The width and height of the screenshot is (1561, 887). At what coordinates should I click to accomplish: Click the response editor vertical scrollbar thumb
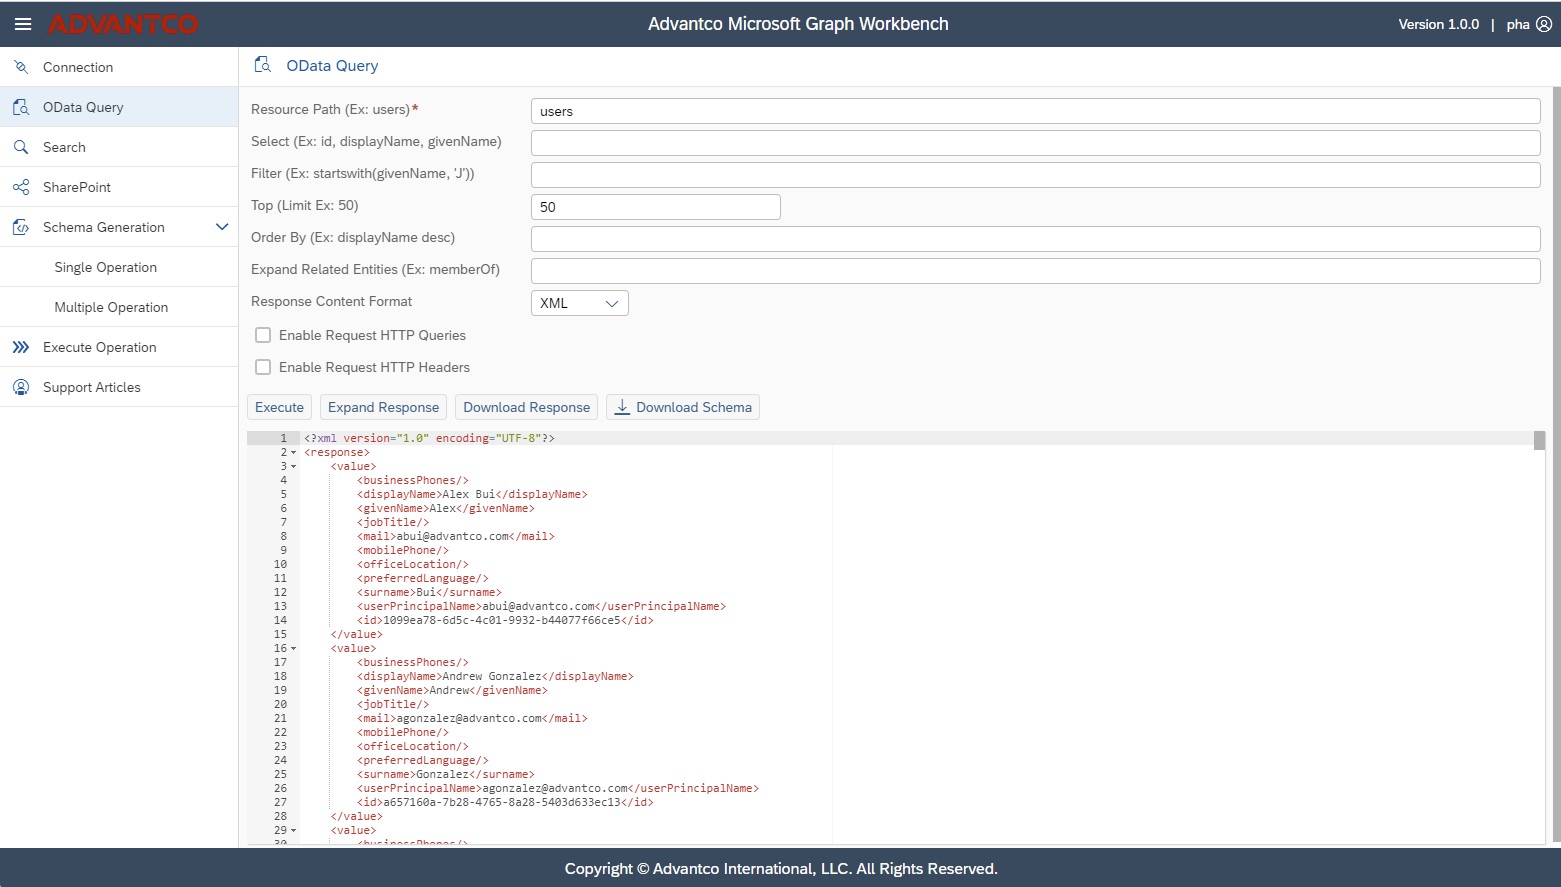1539,441
